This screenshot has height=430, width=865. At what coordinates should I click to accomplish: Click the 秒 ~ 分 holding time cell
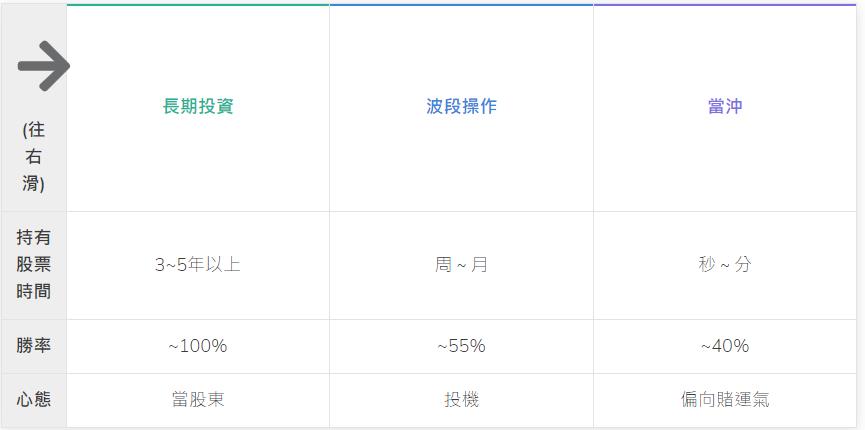725,265
